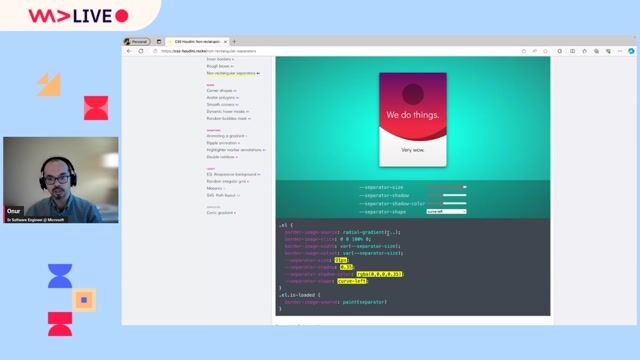Open the Ripple animation link
This screenshot has height=360, width=640.
point(223,143)
